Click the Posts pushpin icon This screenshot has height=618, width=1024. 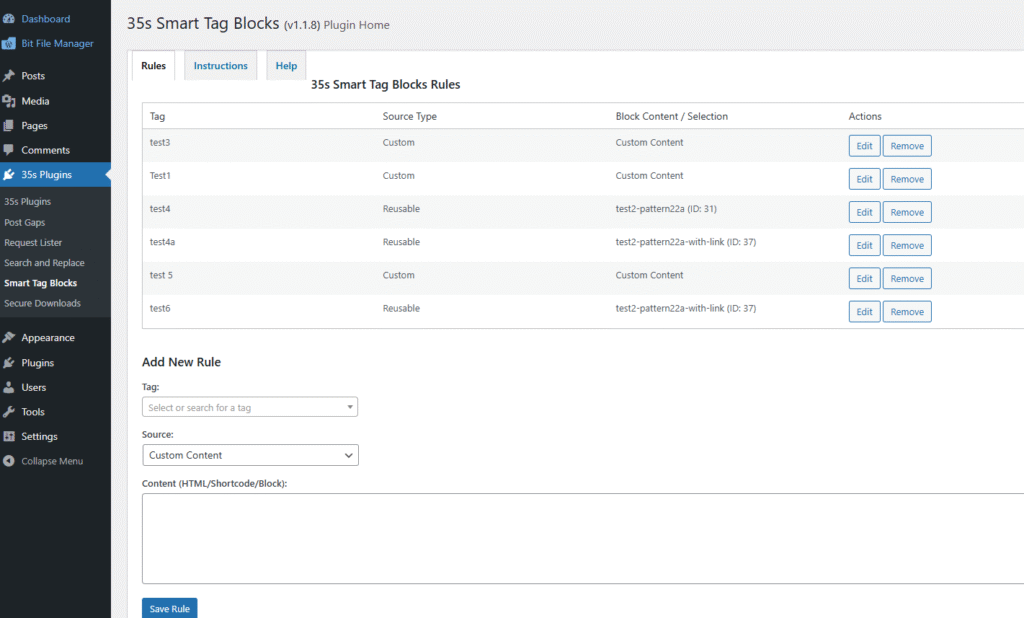[10, 76]
